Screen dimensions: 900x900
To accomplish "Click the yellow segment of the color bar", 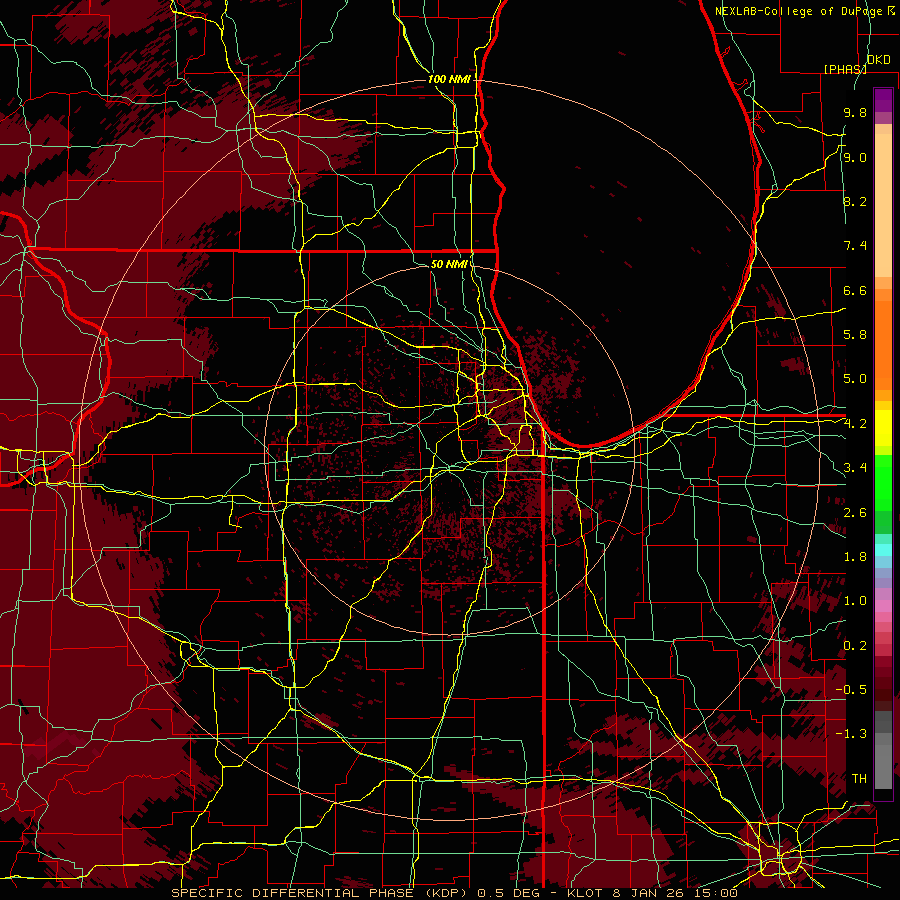I will click(883, 428).
